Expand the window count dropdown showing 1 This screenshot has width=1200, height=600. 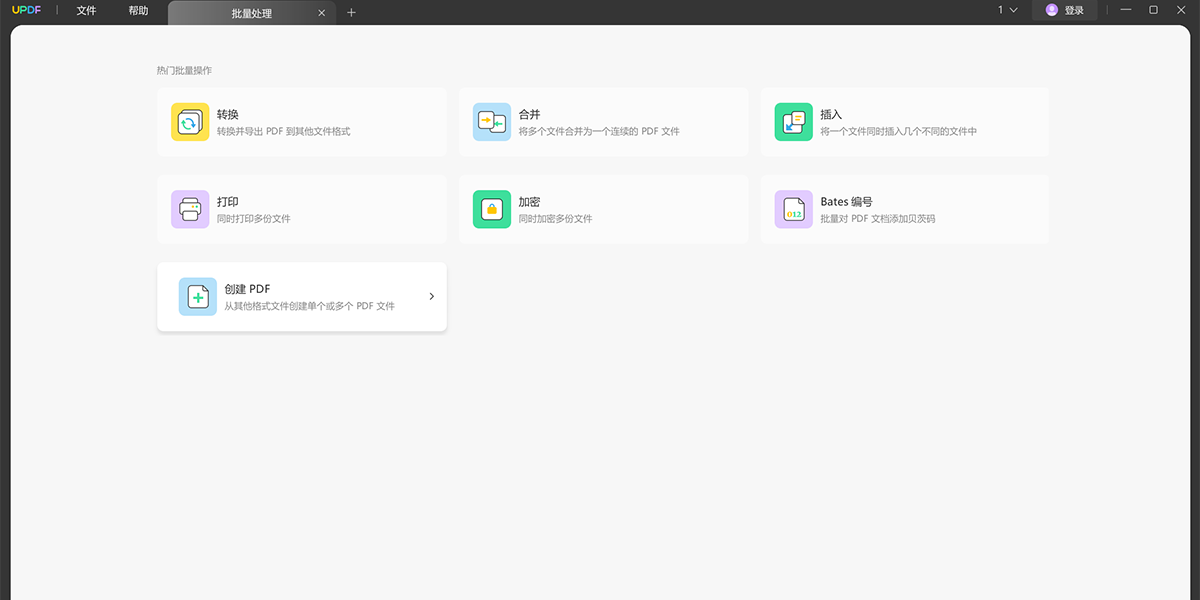1008,10
